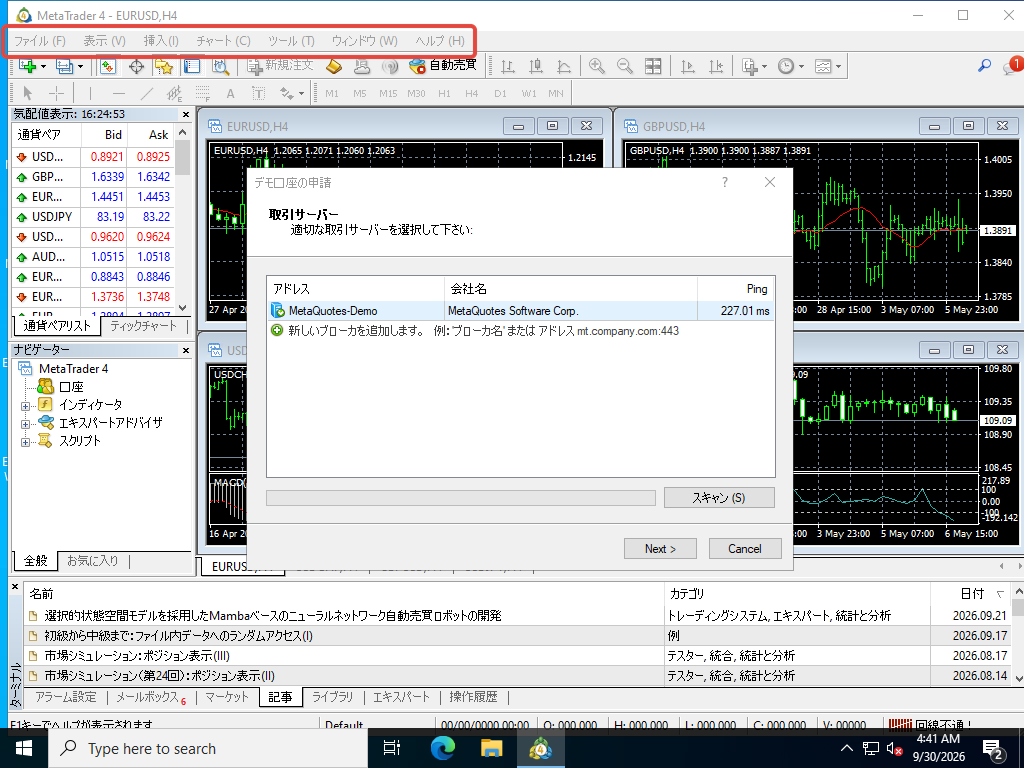The width and height of the screenshot is (1024, 768).
Task: Toggle the D1 timeframe button
Action: coord(500,93)
